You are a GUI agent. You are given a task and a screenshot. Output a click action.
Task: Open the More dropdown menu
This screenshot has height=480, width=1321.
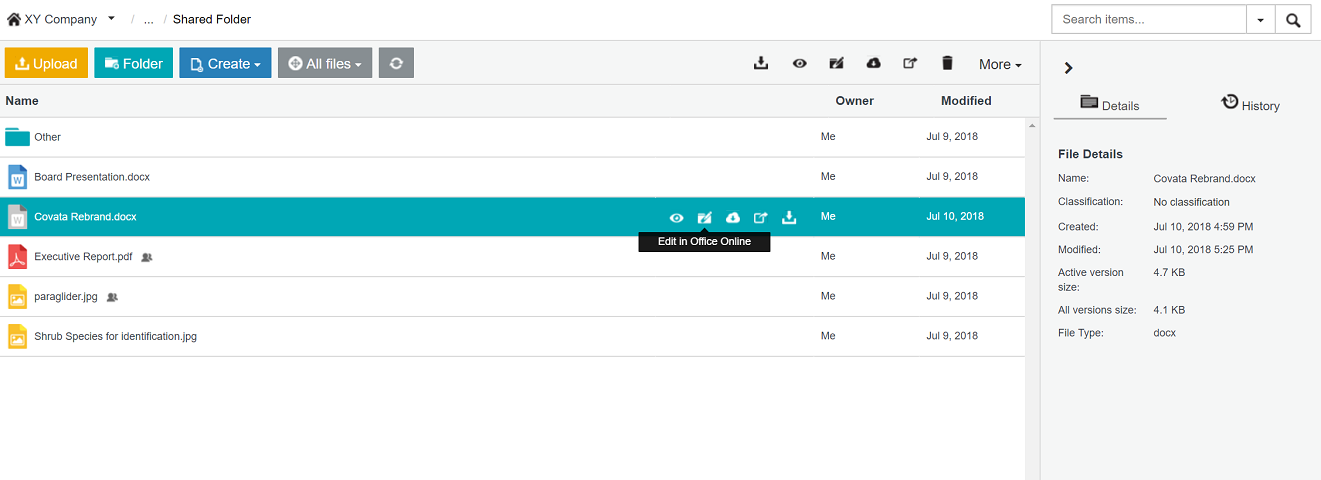(x=1000, y=64)
